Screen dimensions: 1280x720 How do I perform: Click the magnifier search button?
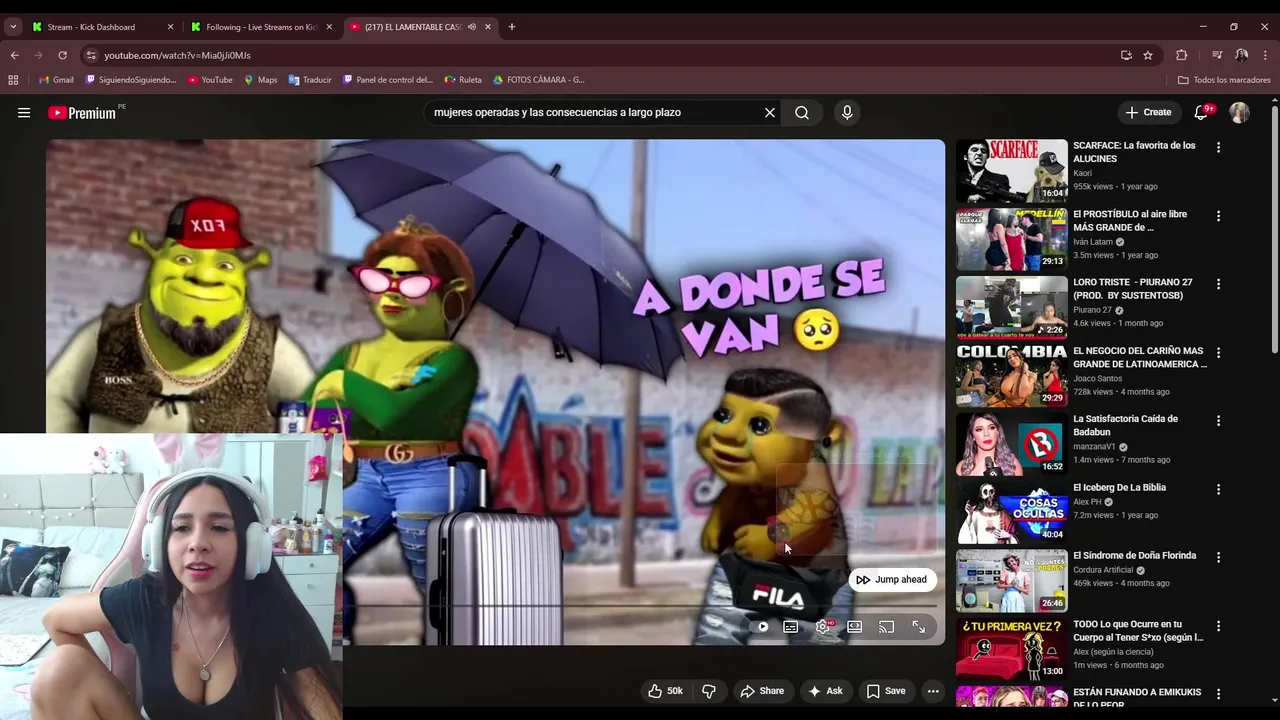[802, 113]
